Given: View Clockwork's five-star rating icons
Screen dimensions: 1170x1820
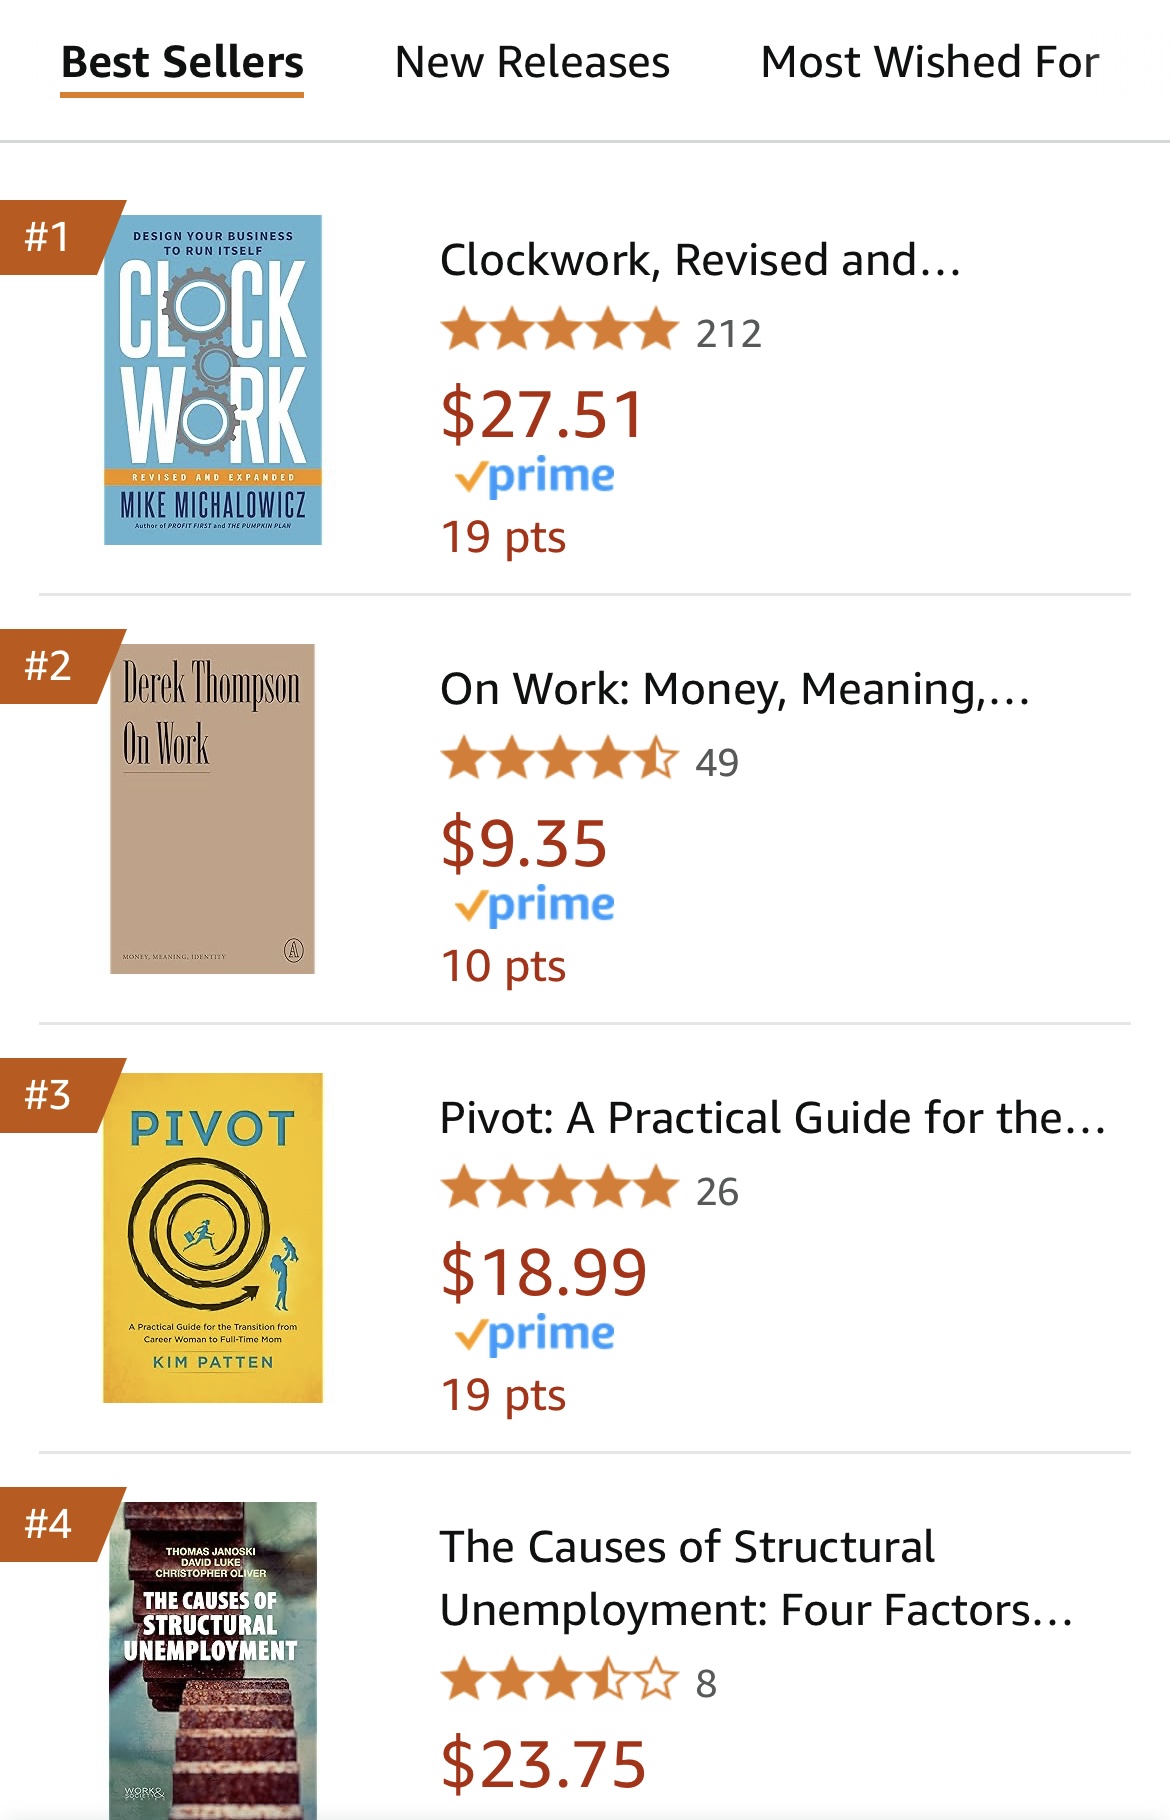Looking at the screenshot, I should point(559,331).
